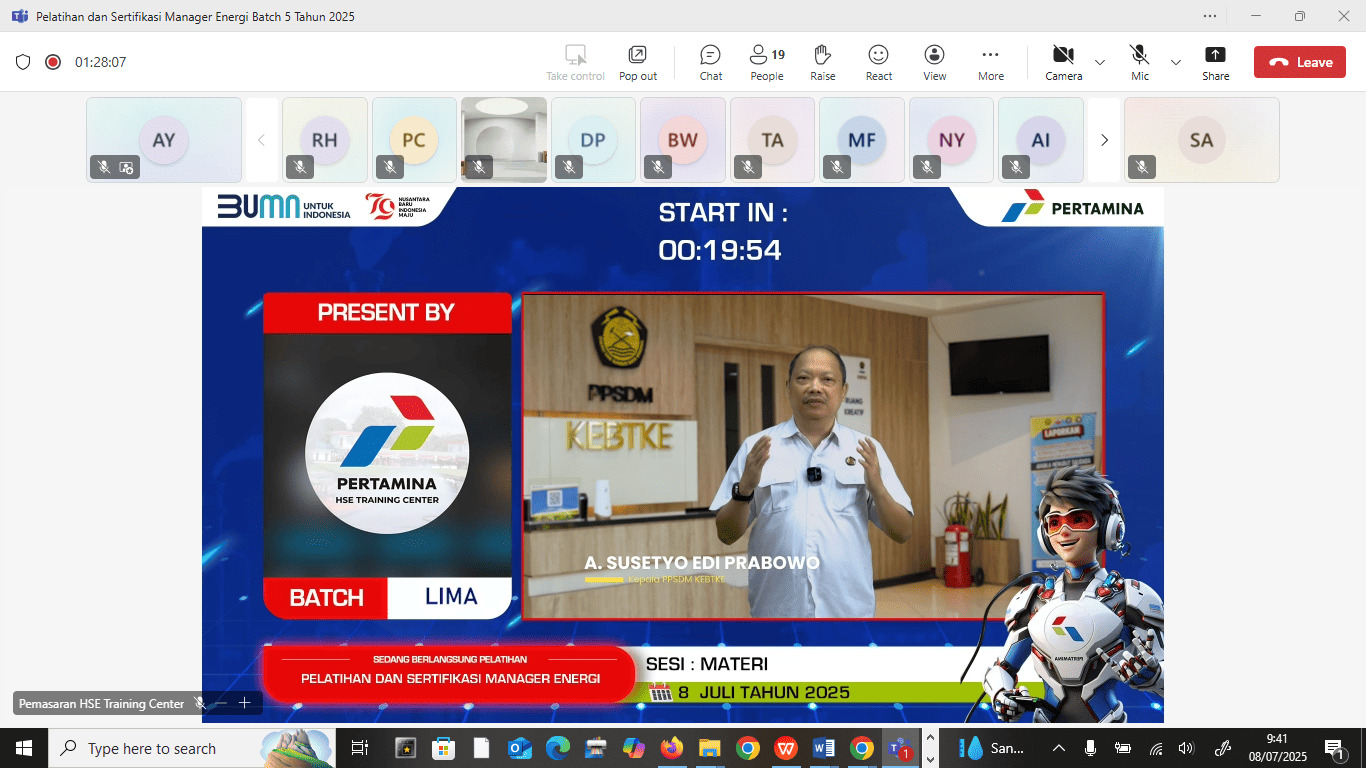
Task: Open the Wi-Fi network flyout
Action: [1156, 748]
